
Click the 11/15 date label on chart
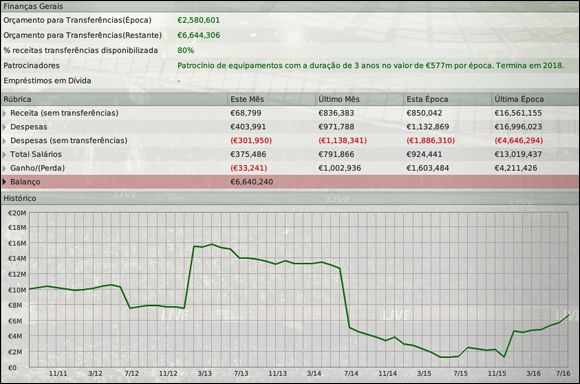(x=497, y=373)
